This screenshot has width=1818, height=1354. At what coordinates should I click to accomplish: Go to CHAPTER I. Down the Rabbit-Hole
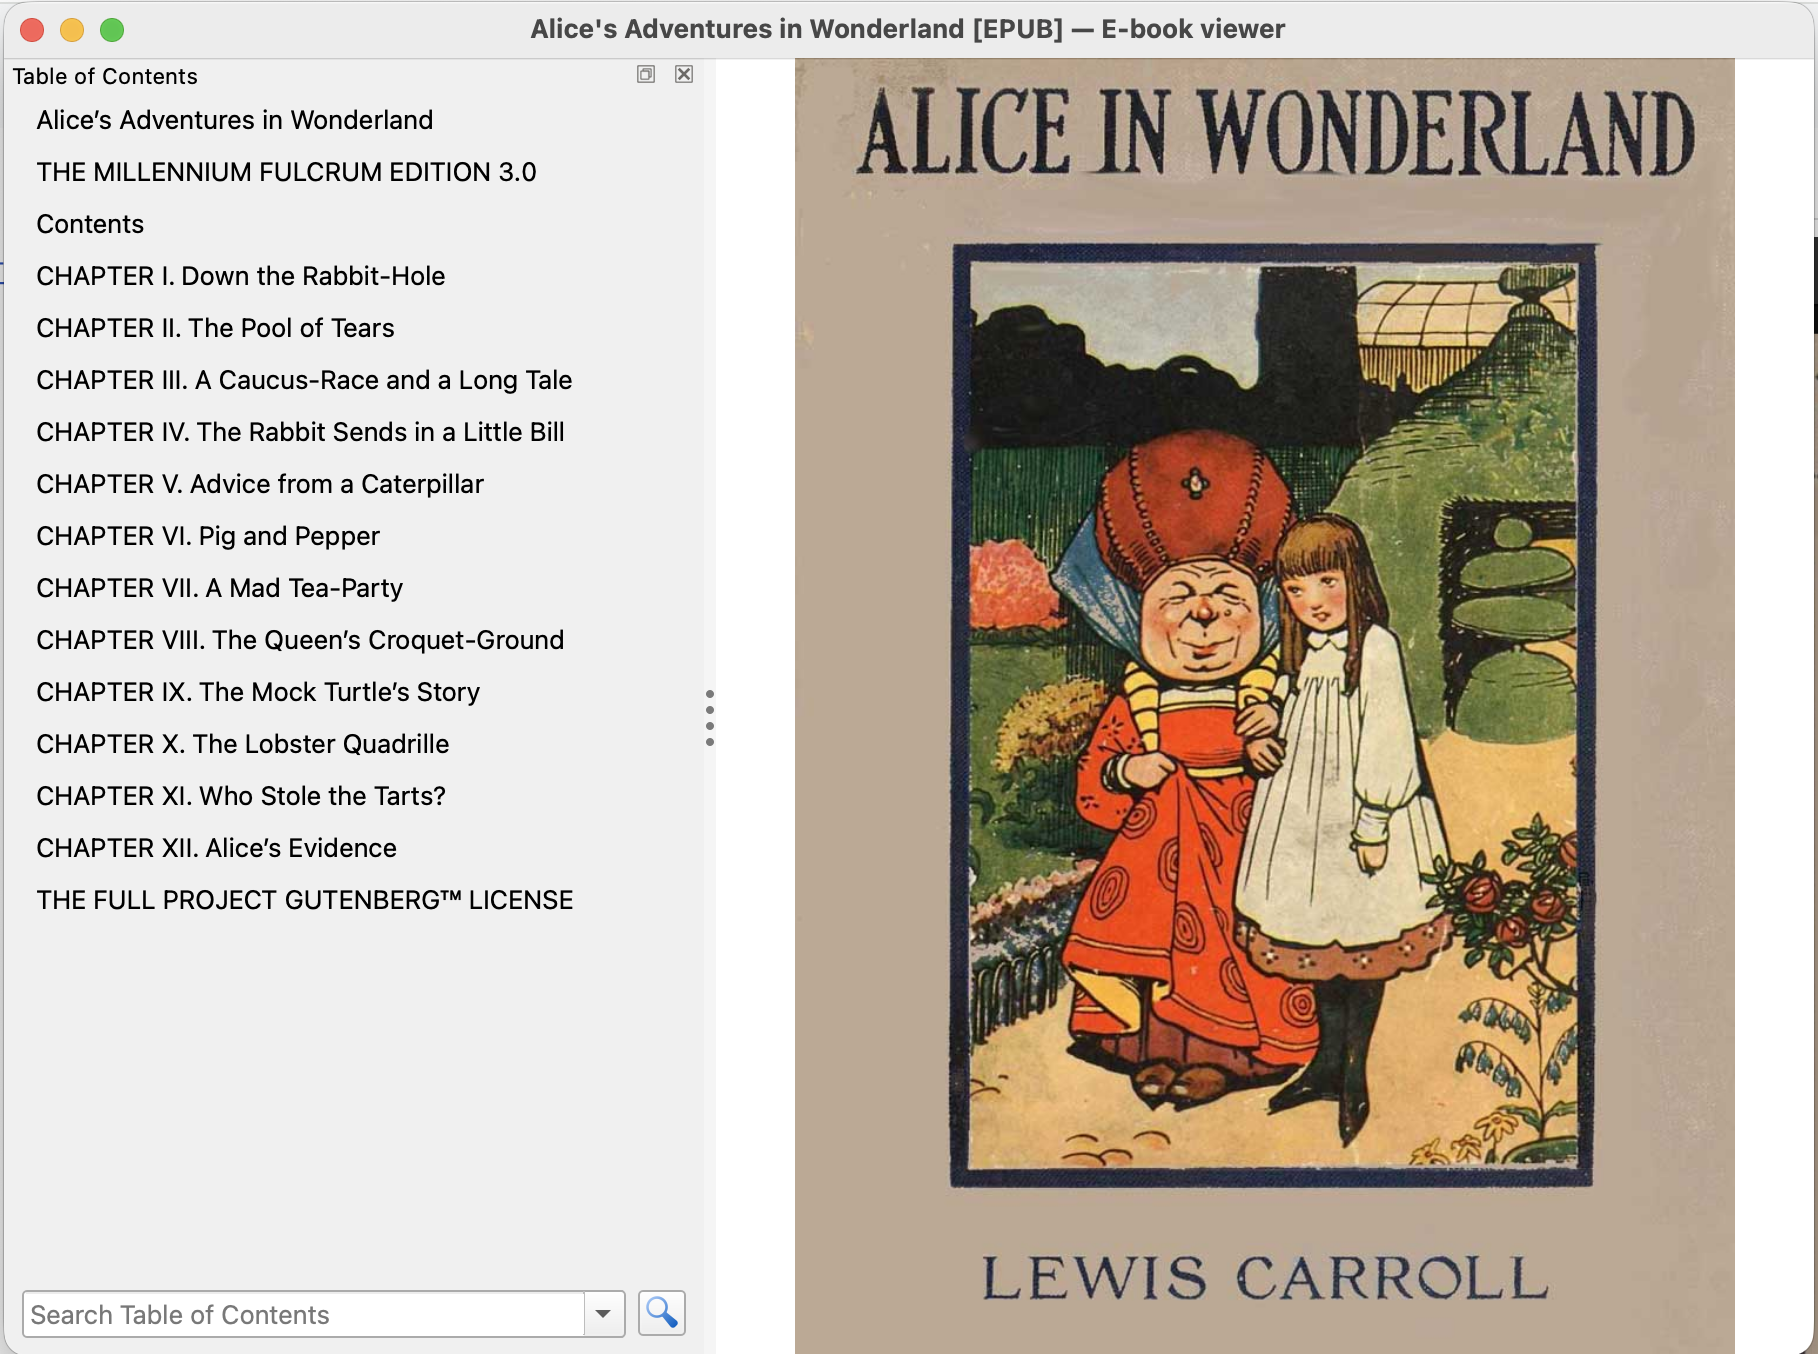(x=241, y=276)
